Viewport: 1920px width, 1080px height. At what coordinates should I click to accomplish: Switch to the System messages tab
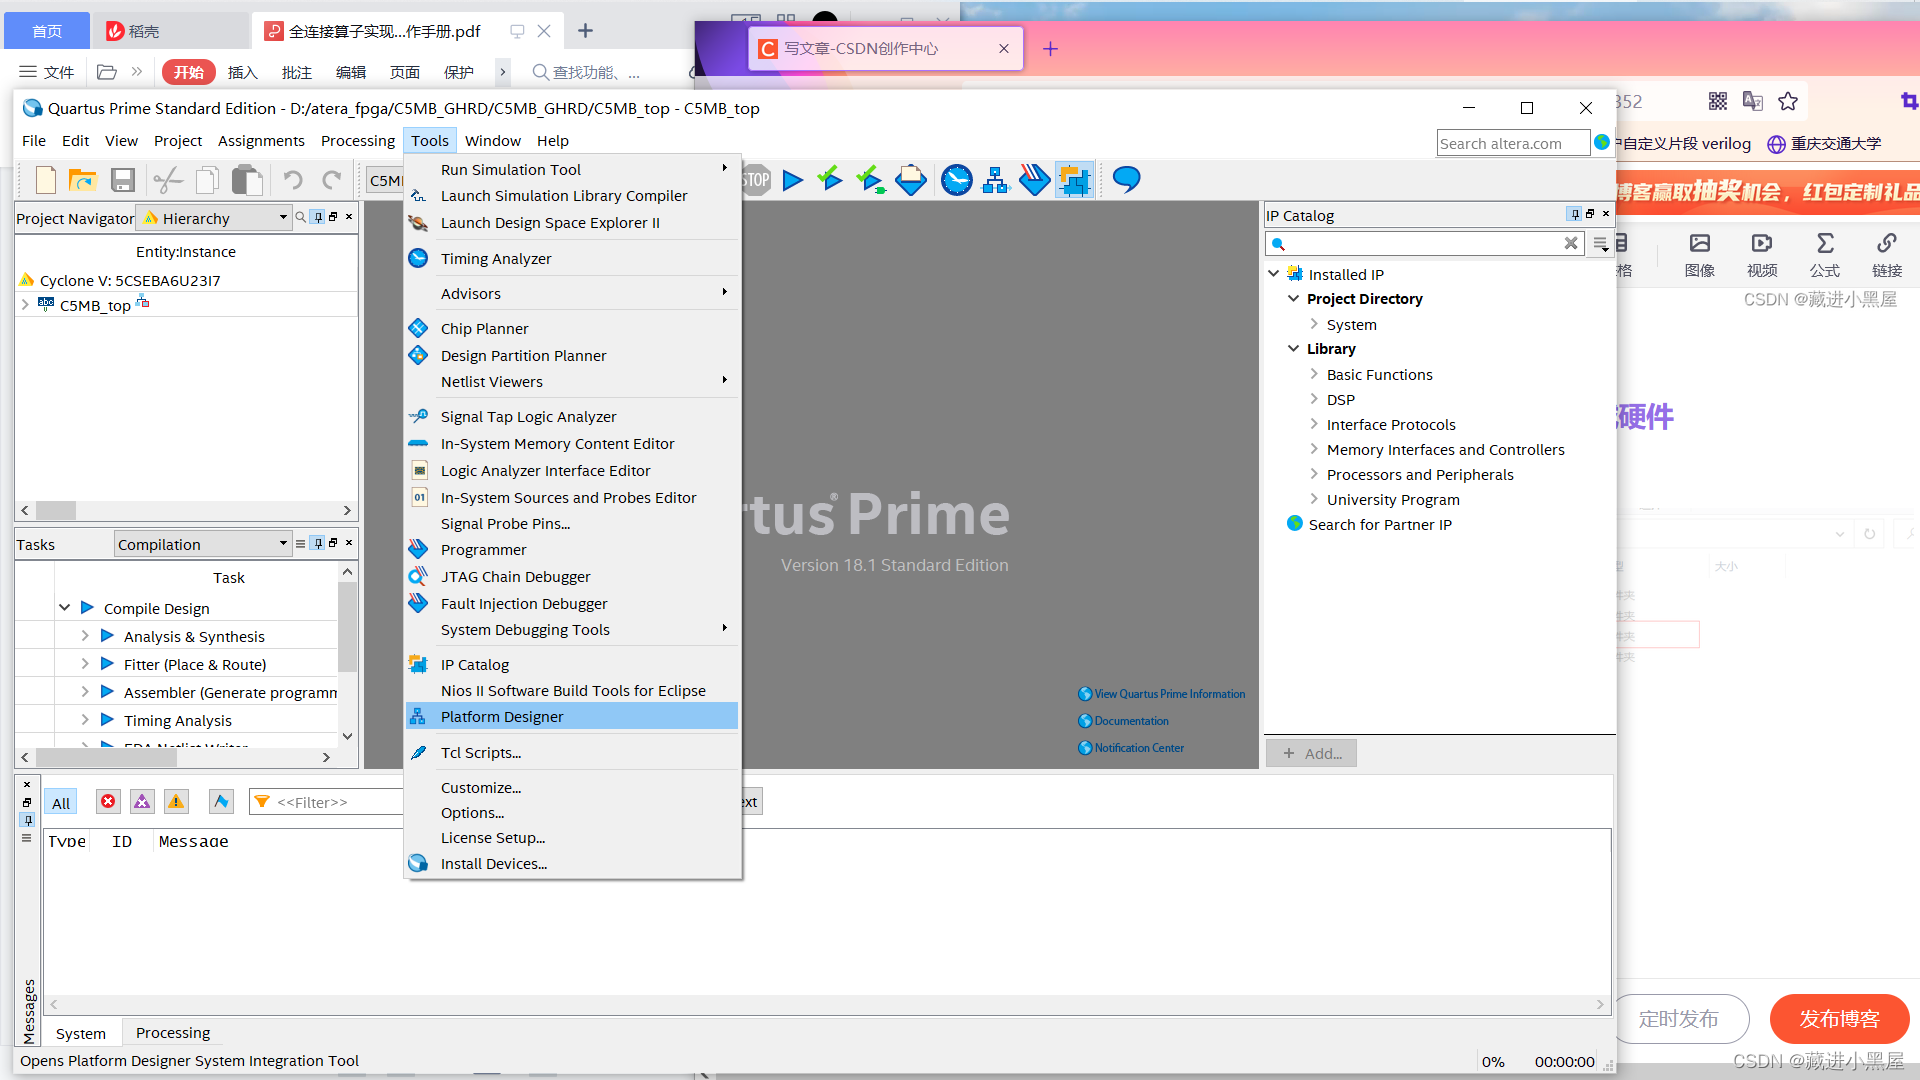[x=81, y=1033]
